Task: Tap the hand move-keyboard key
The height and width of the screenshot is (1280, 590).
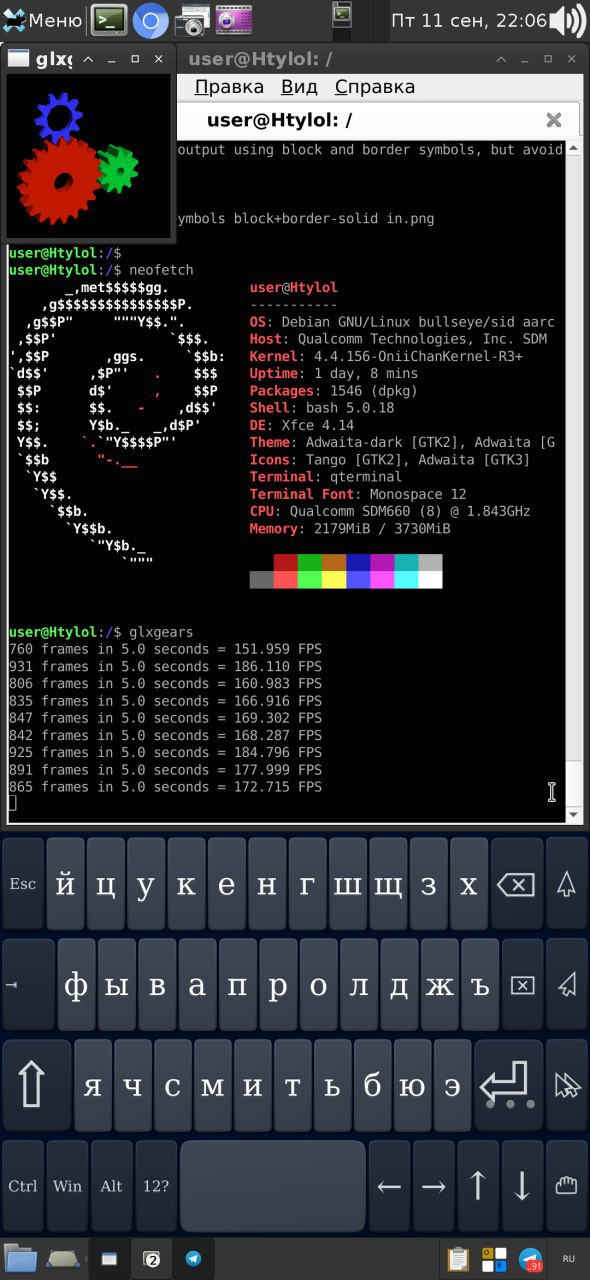Action: [x=566, y=1186]
